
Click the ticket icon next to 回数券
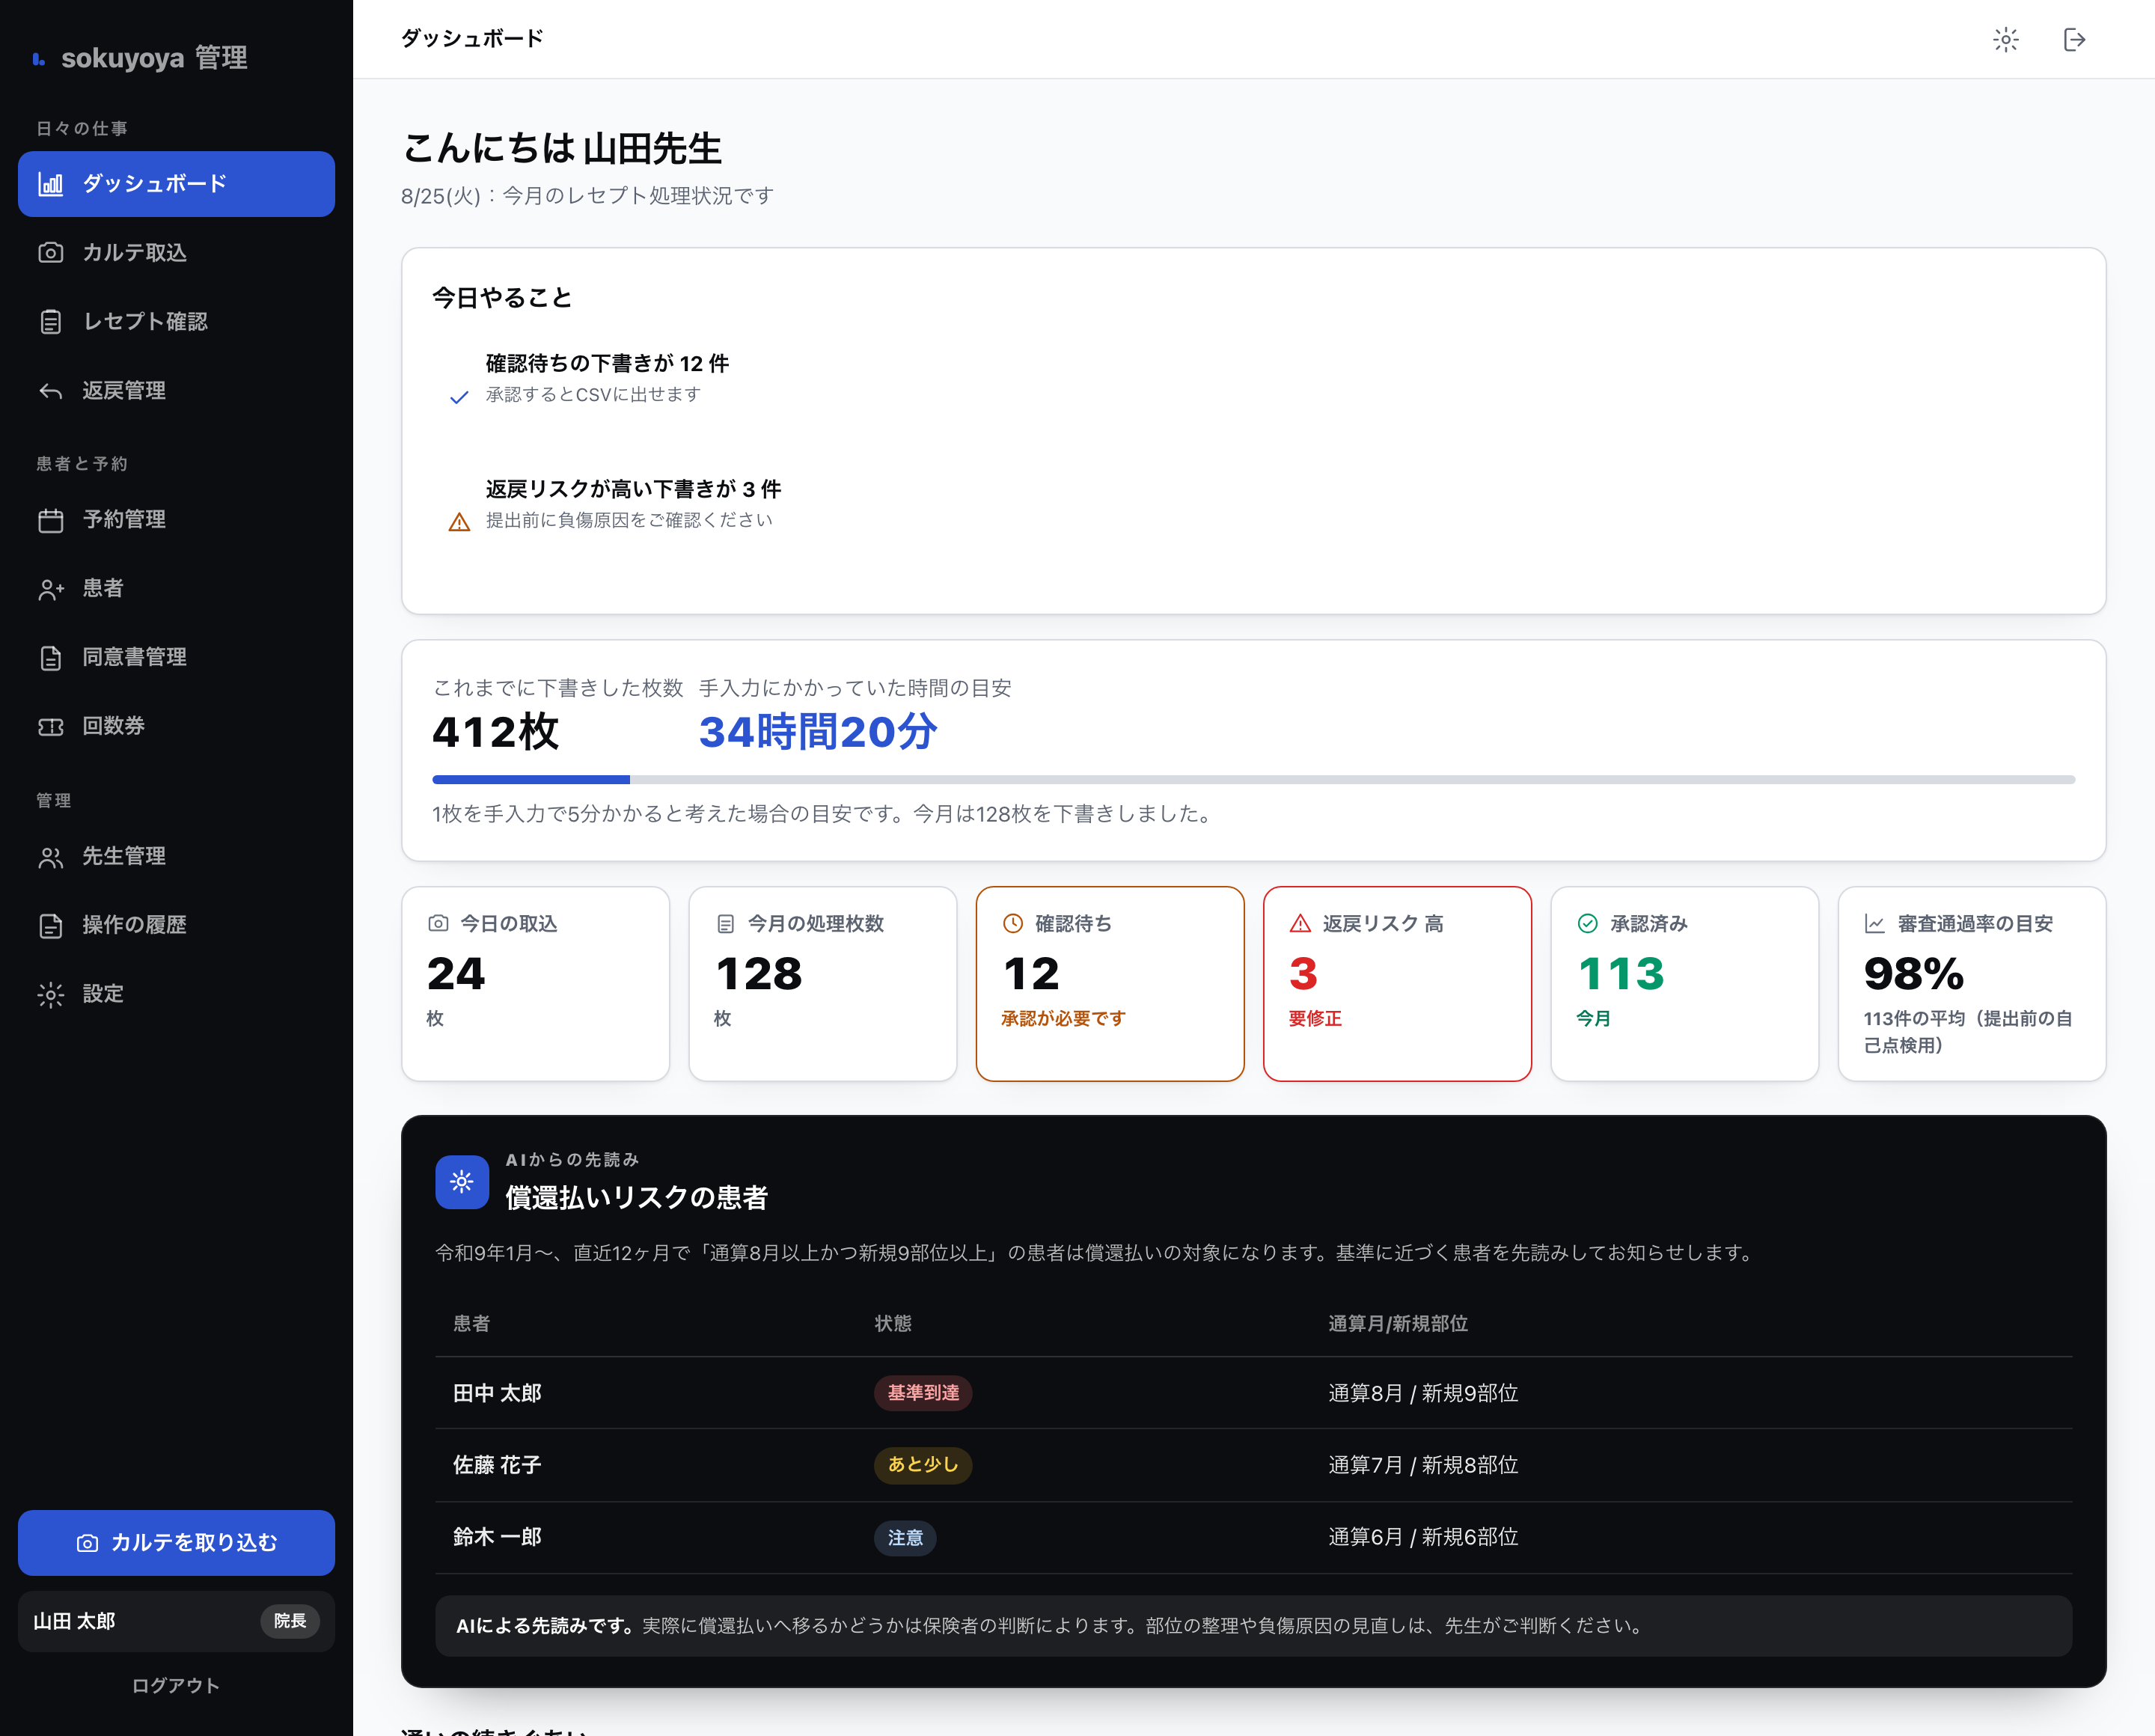coord(50,727)
